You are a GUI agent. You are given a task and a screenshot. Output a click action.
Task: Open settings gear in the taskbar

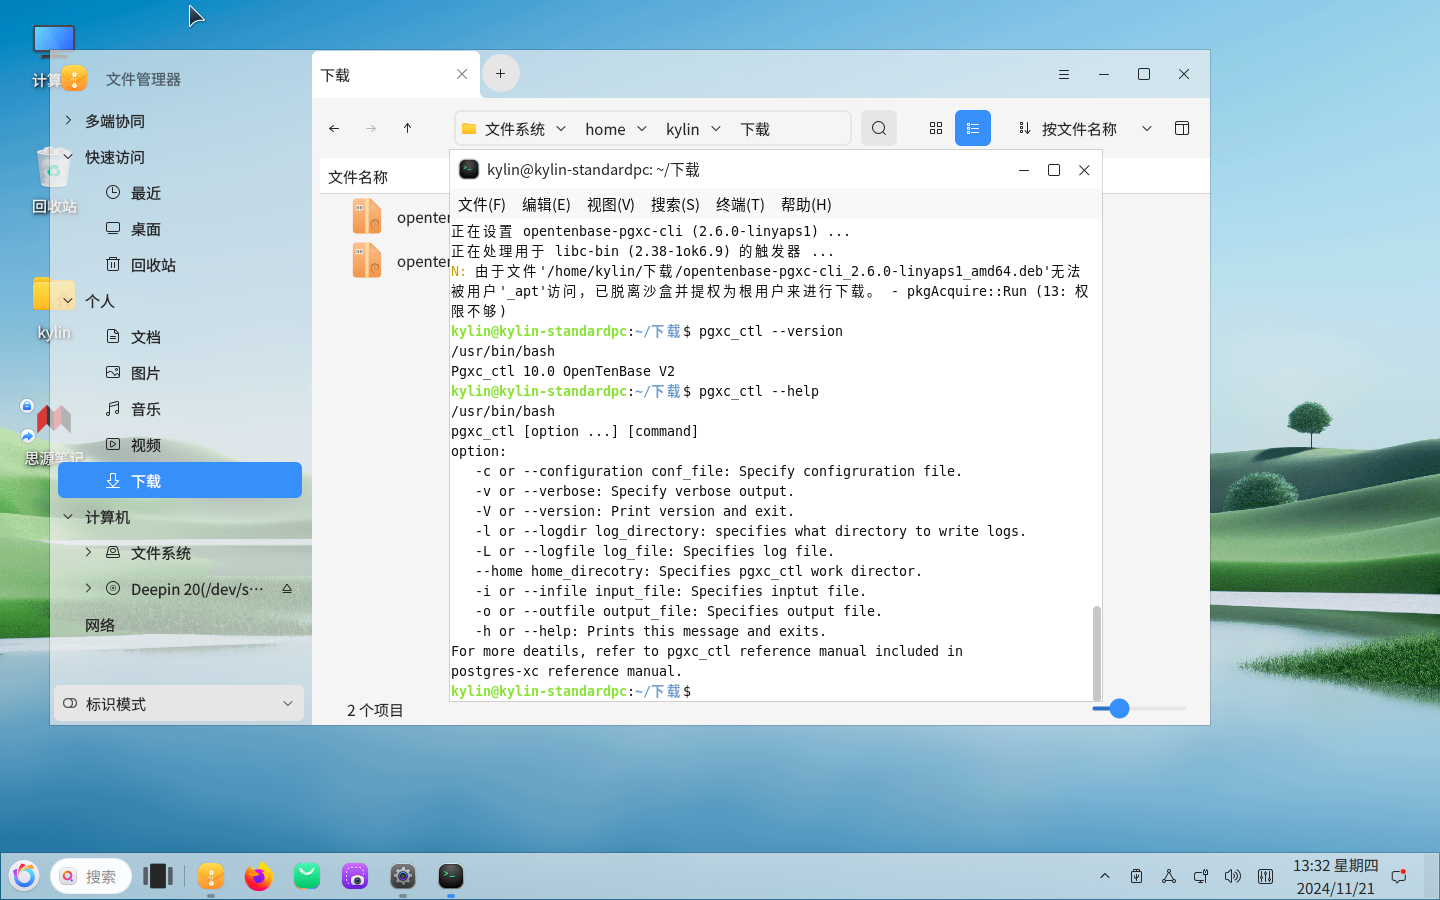(403, 876)
